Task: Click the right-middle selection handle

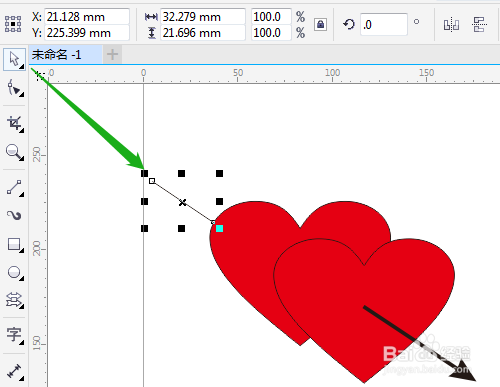Action: point(219,201)
